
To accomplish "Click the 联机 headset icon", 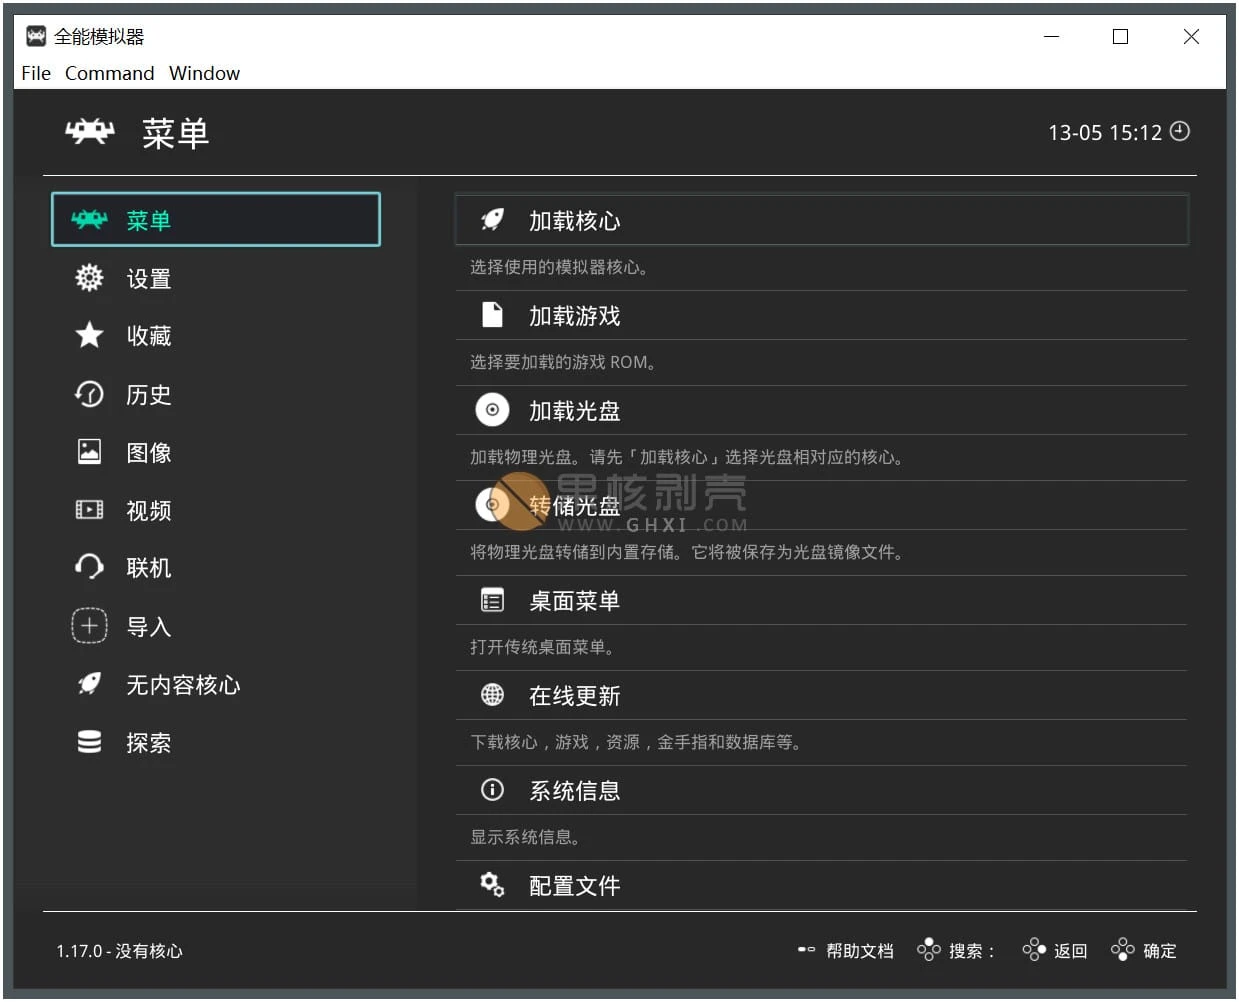I will point(89,567).
